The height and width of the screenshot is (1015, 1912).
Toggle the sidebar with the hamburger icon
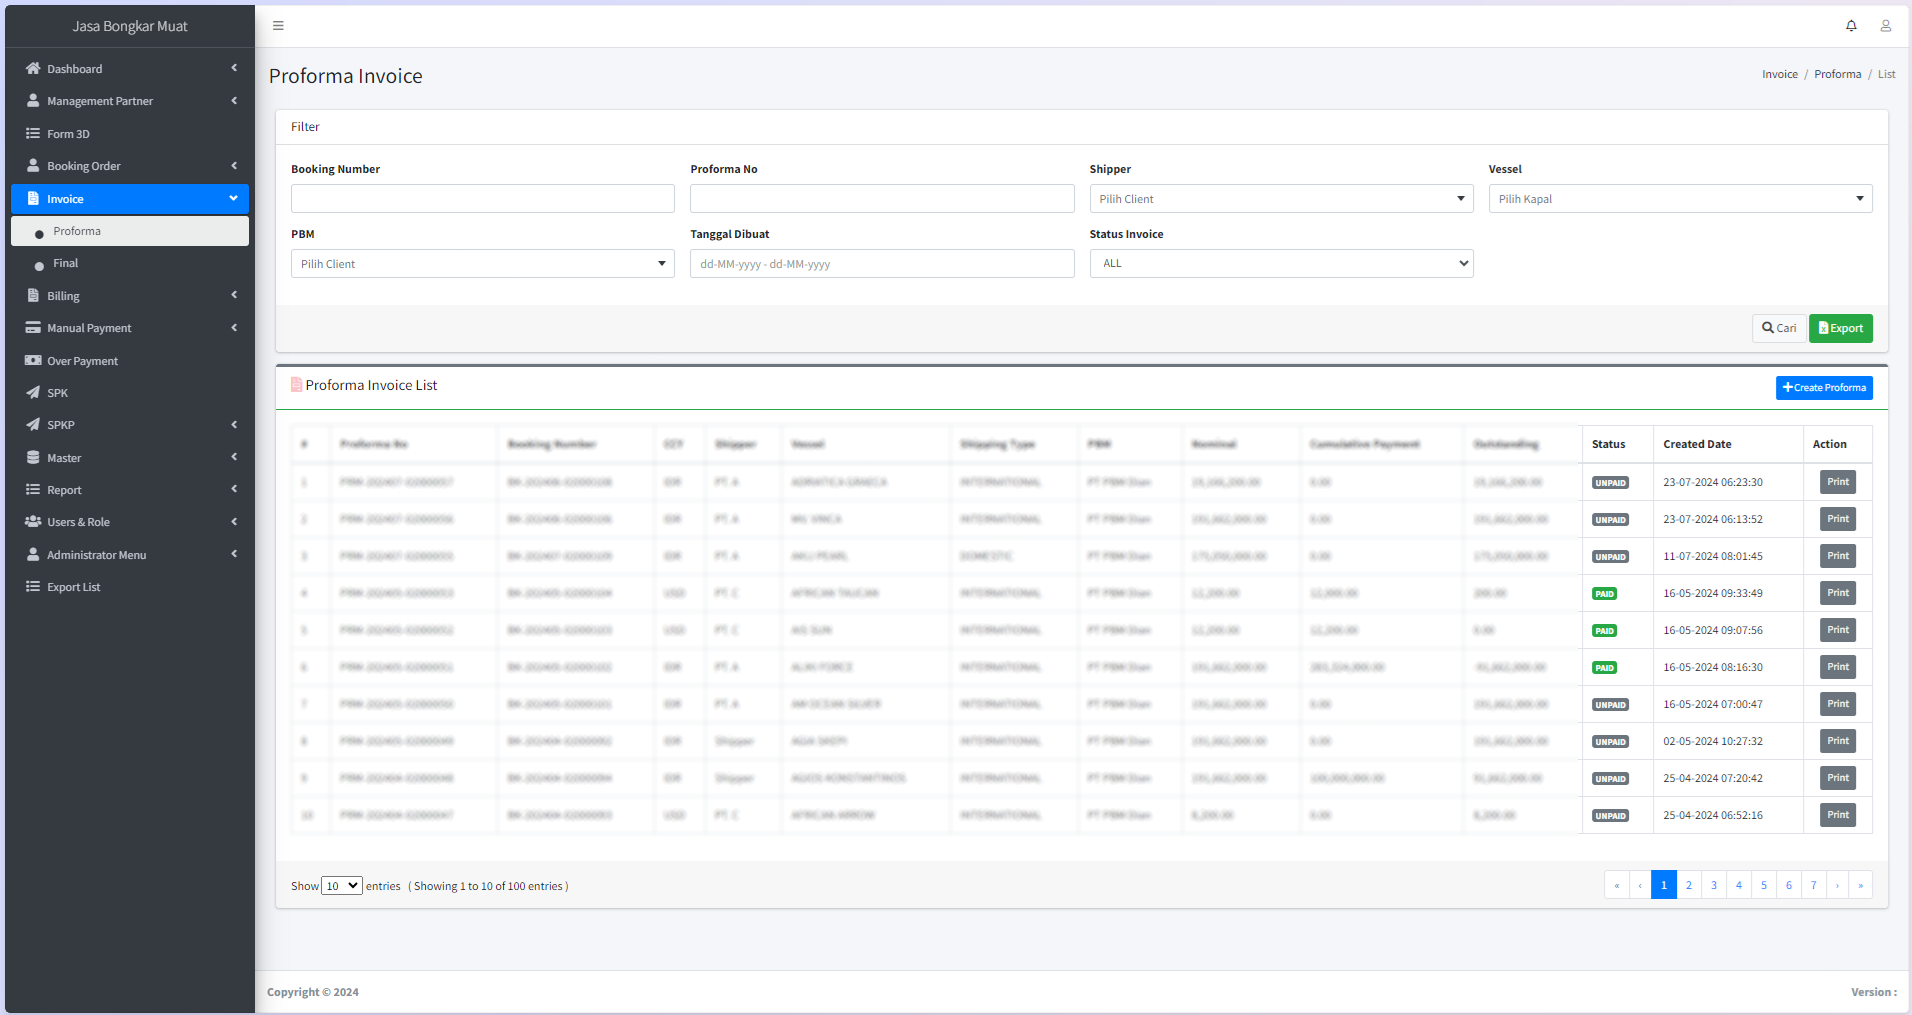point(278,25)
